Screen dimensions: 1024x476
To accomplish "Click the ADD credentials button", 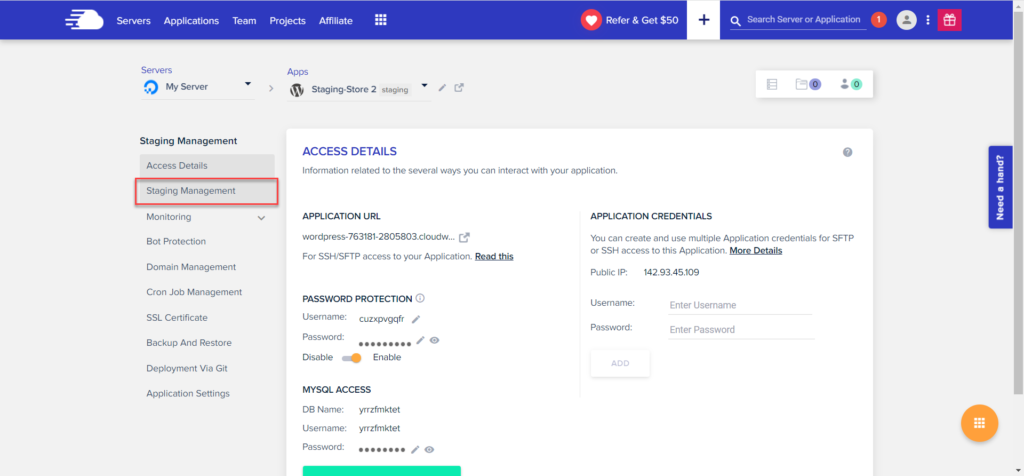I will click(620, 363).
